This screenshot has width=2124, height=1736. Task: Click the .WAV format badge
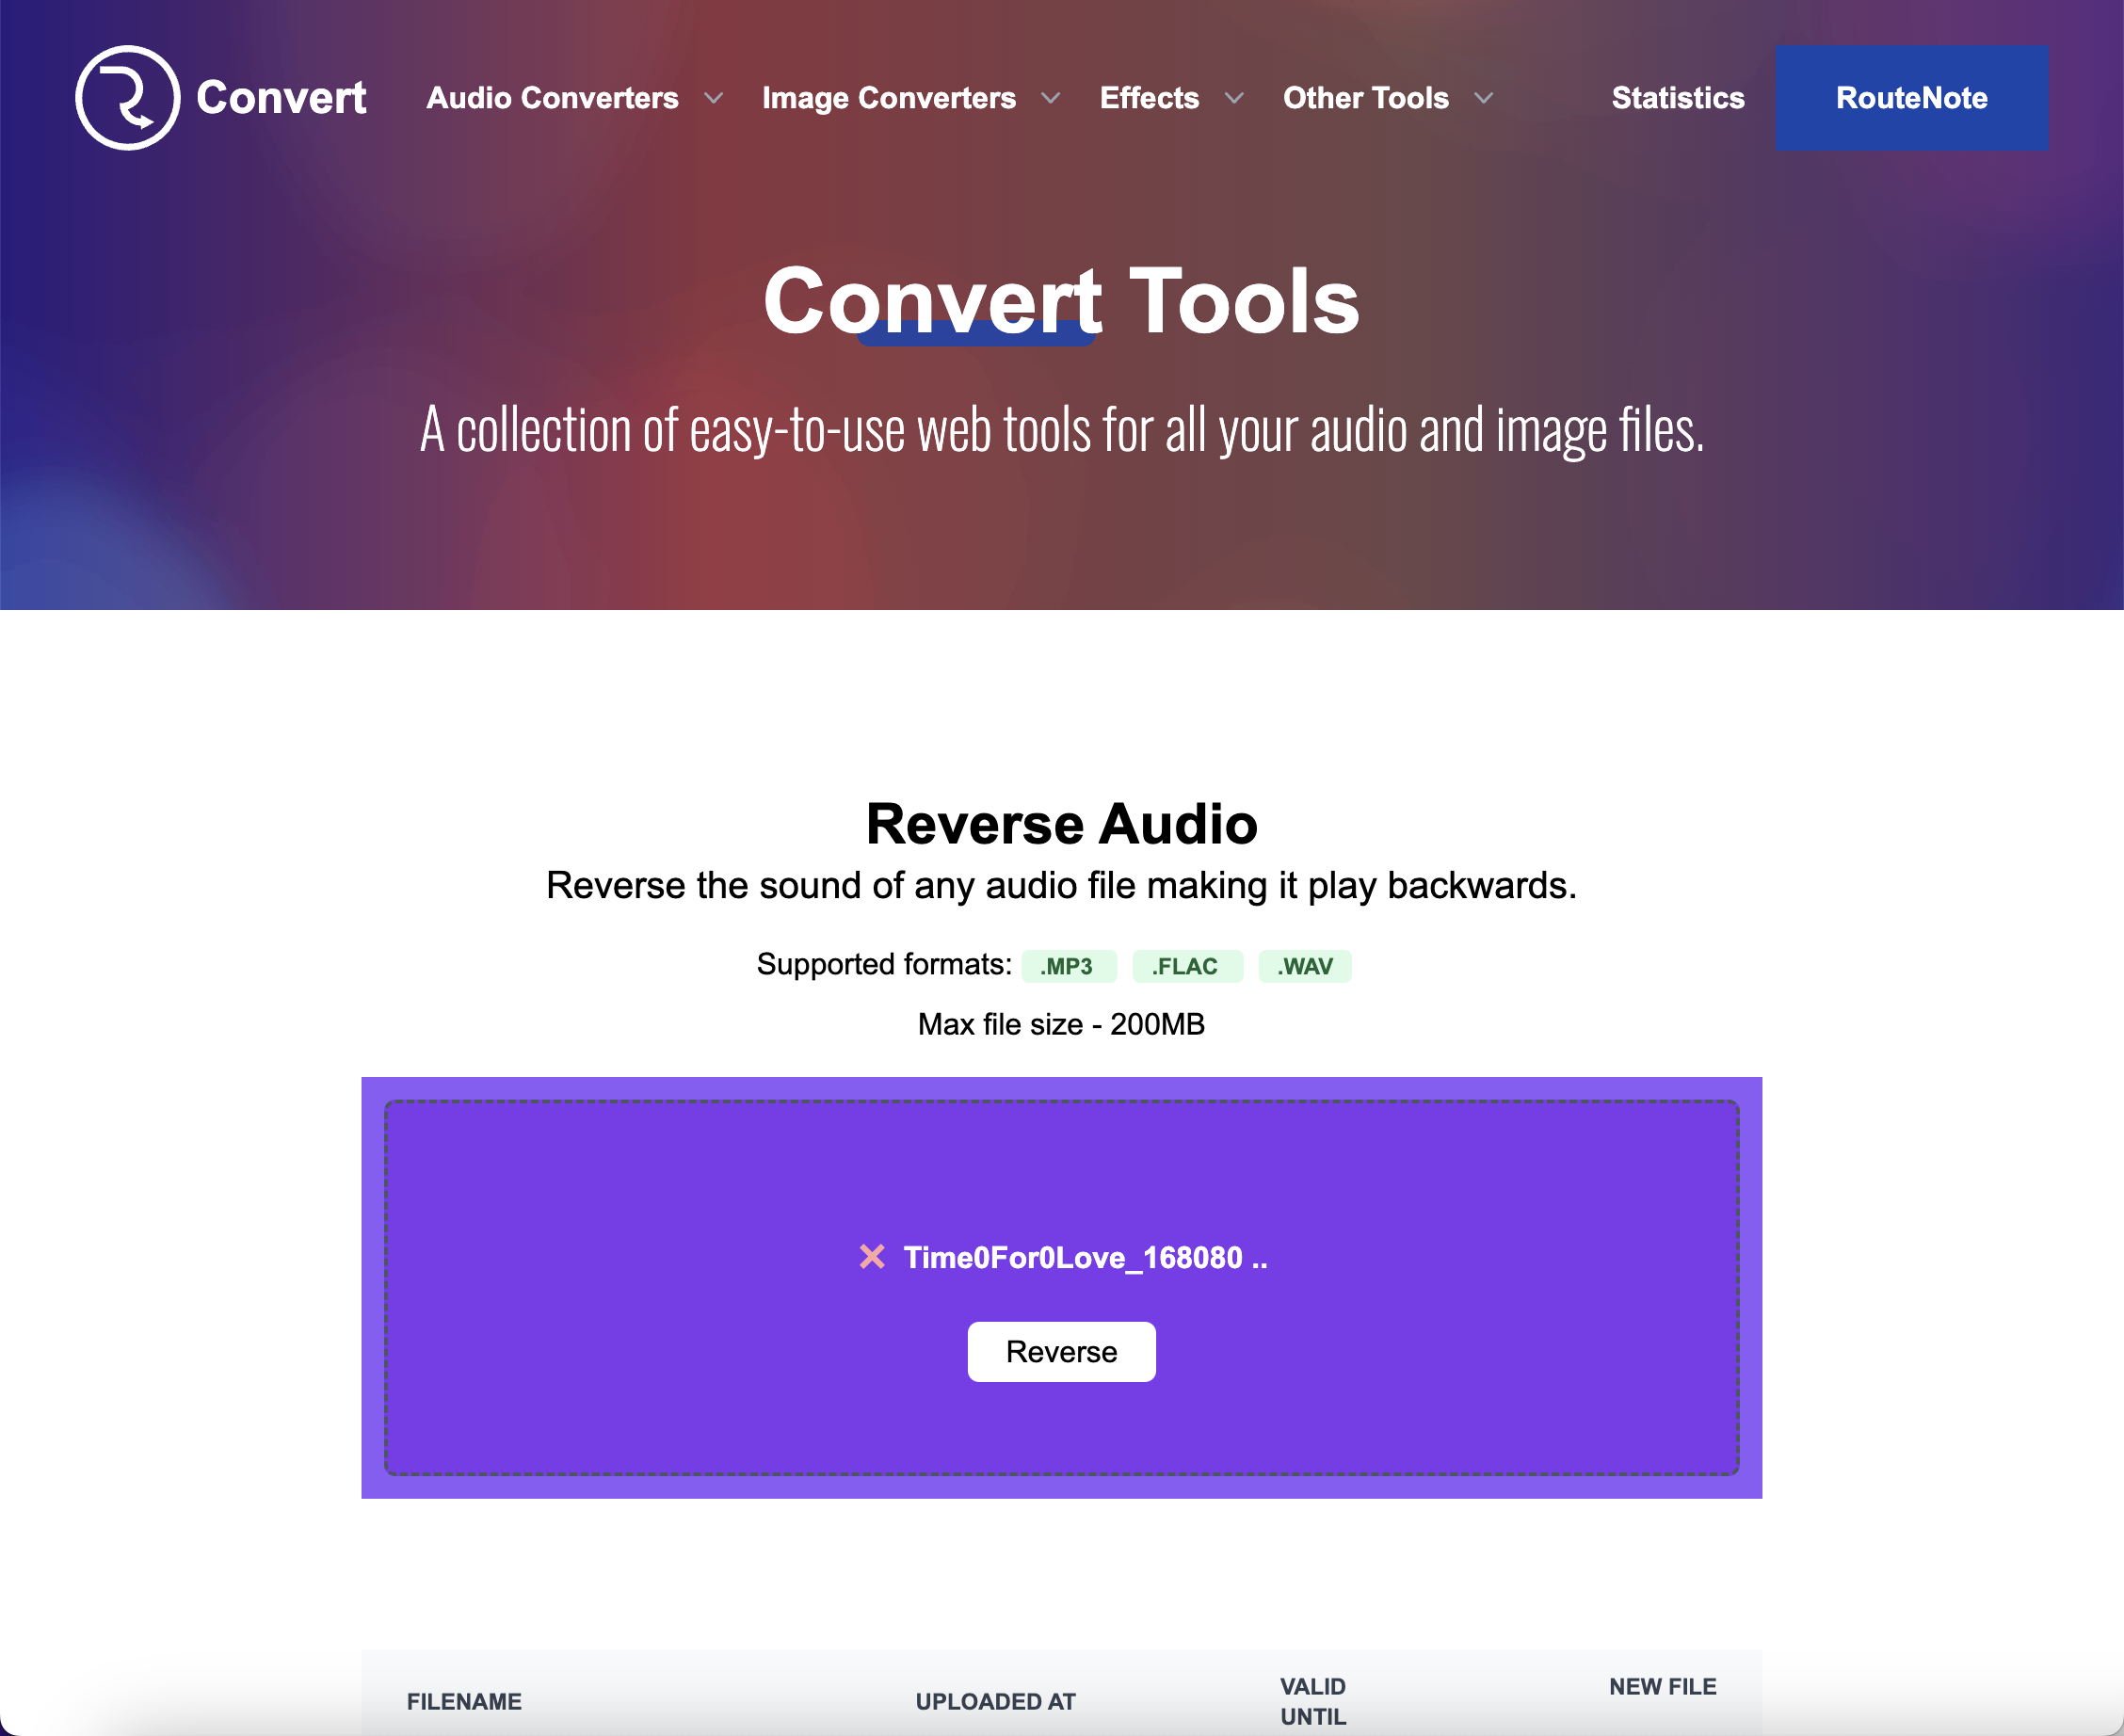1304,966
